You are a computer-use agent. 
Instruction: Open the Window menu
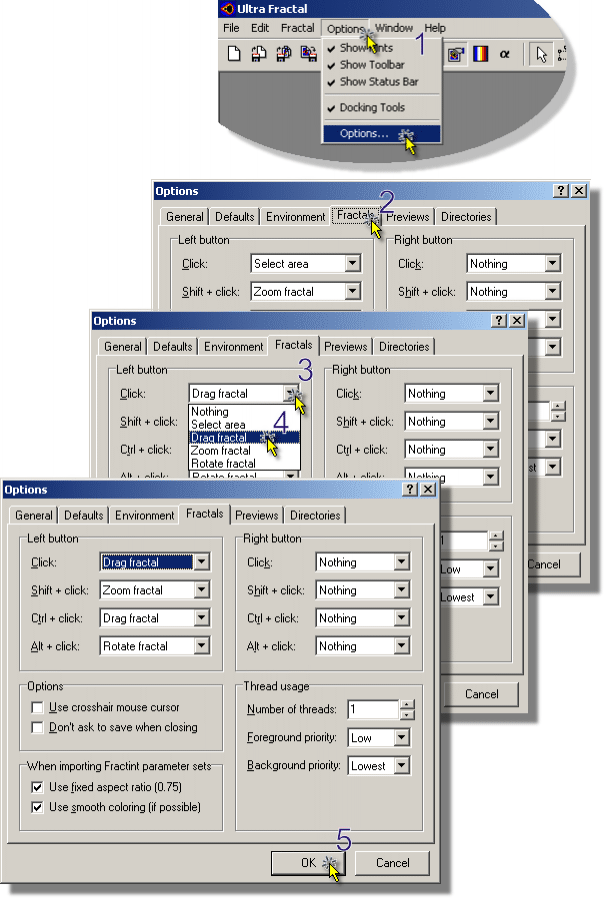pyautogui.click(x=394, y=28)
